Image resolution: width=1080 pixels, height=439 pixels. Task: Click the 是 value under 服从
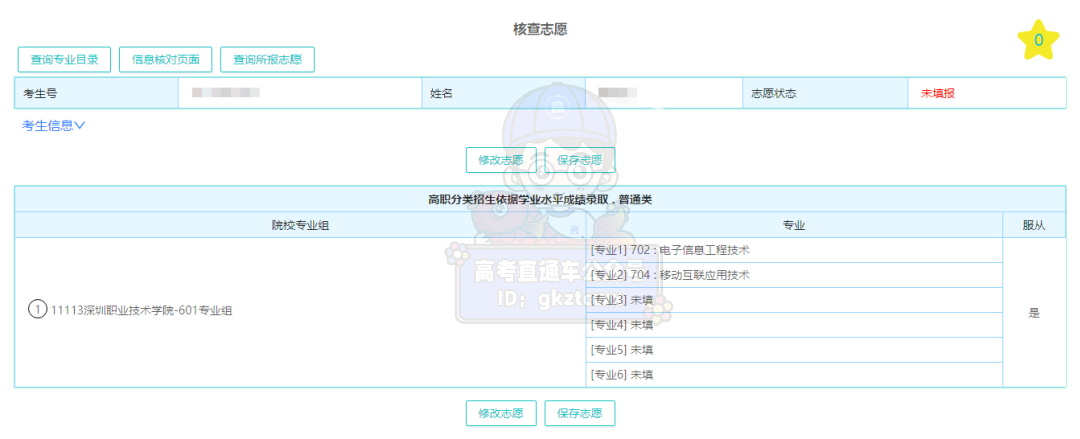(1034, 313)
